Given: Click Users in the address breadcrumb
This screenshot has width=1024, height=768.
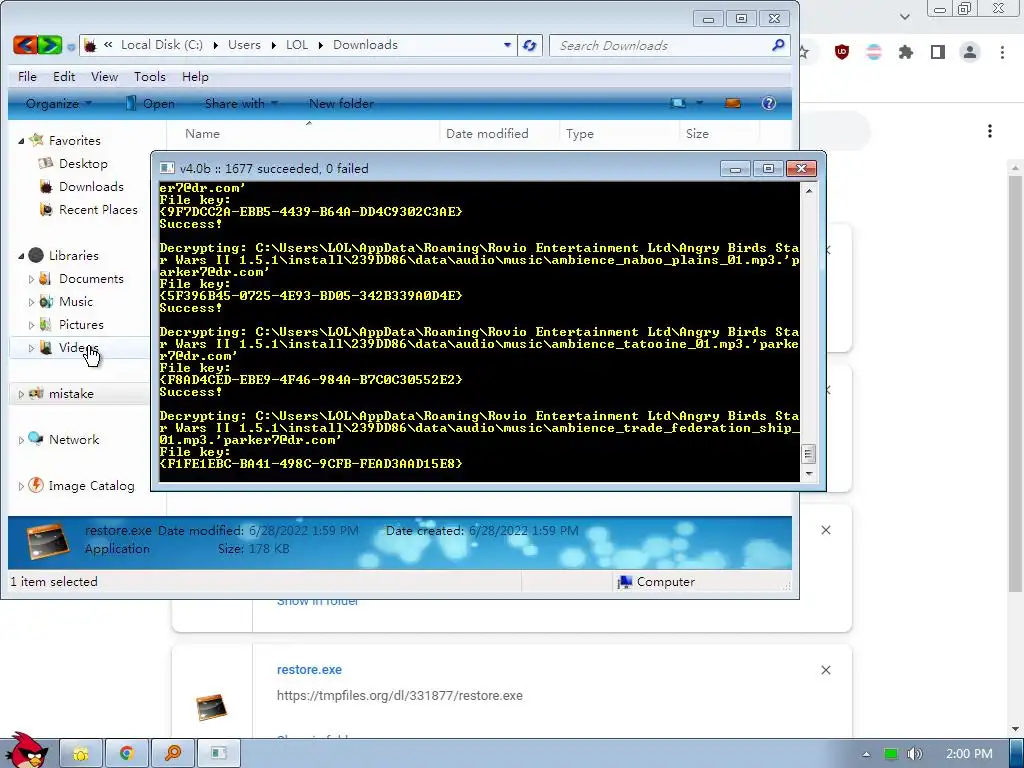Looking at the screenshot, I should click(244, 45).
